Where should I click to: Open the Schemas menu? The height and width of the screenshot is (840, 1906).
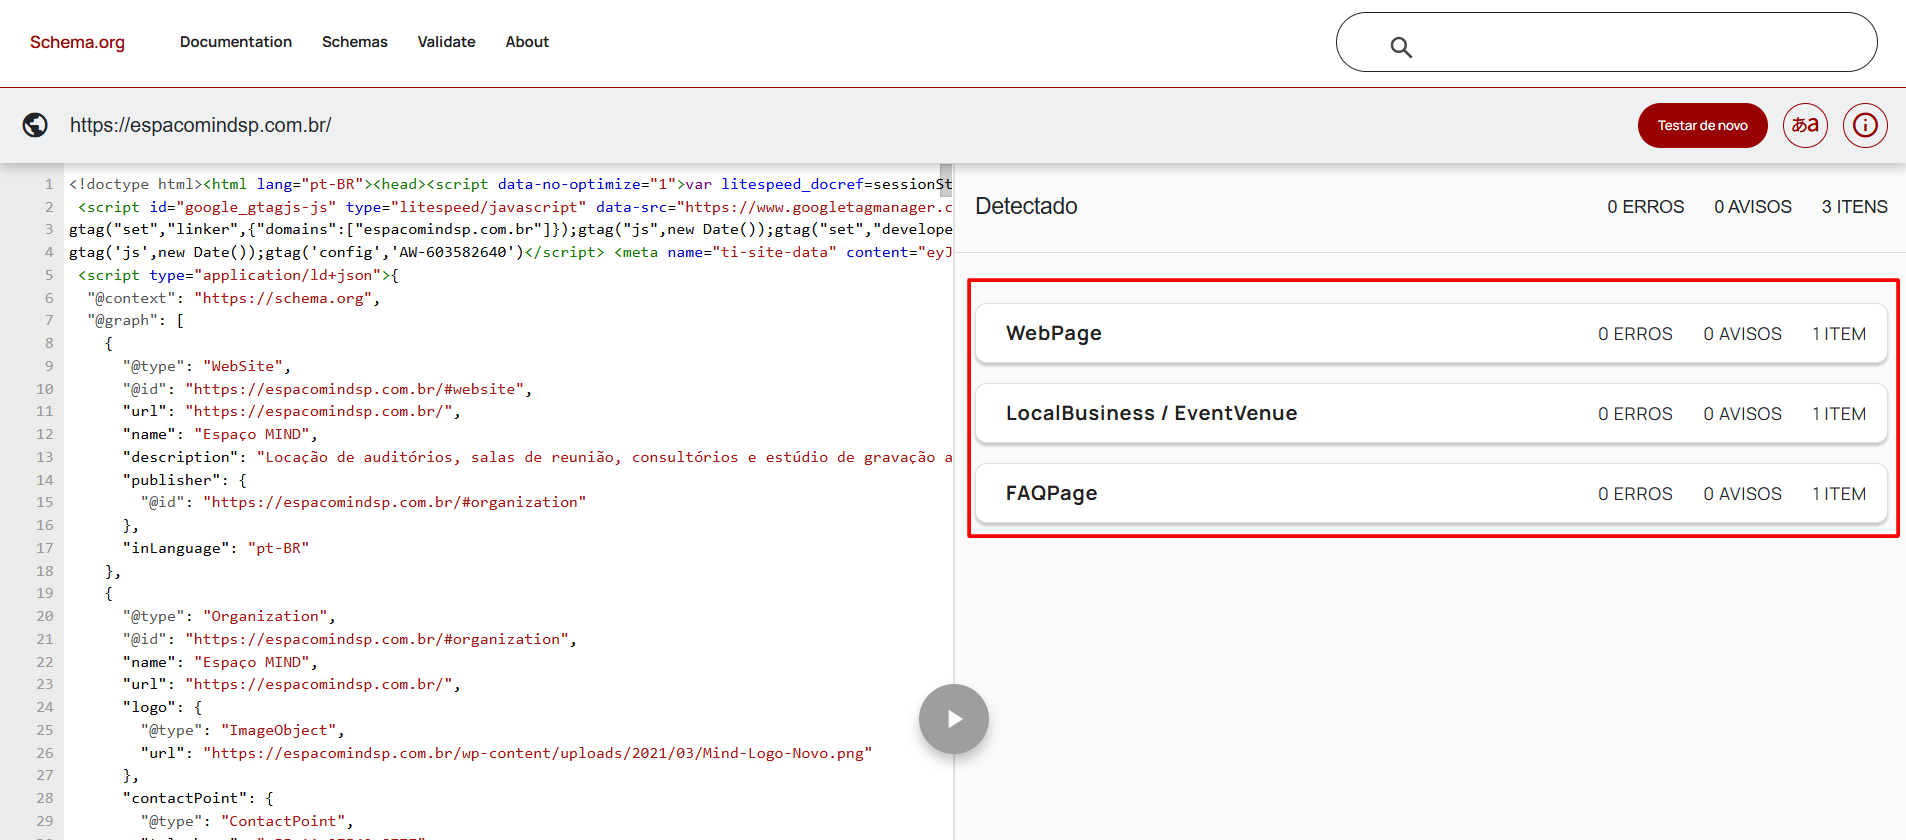point(355,42)
